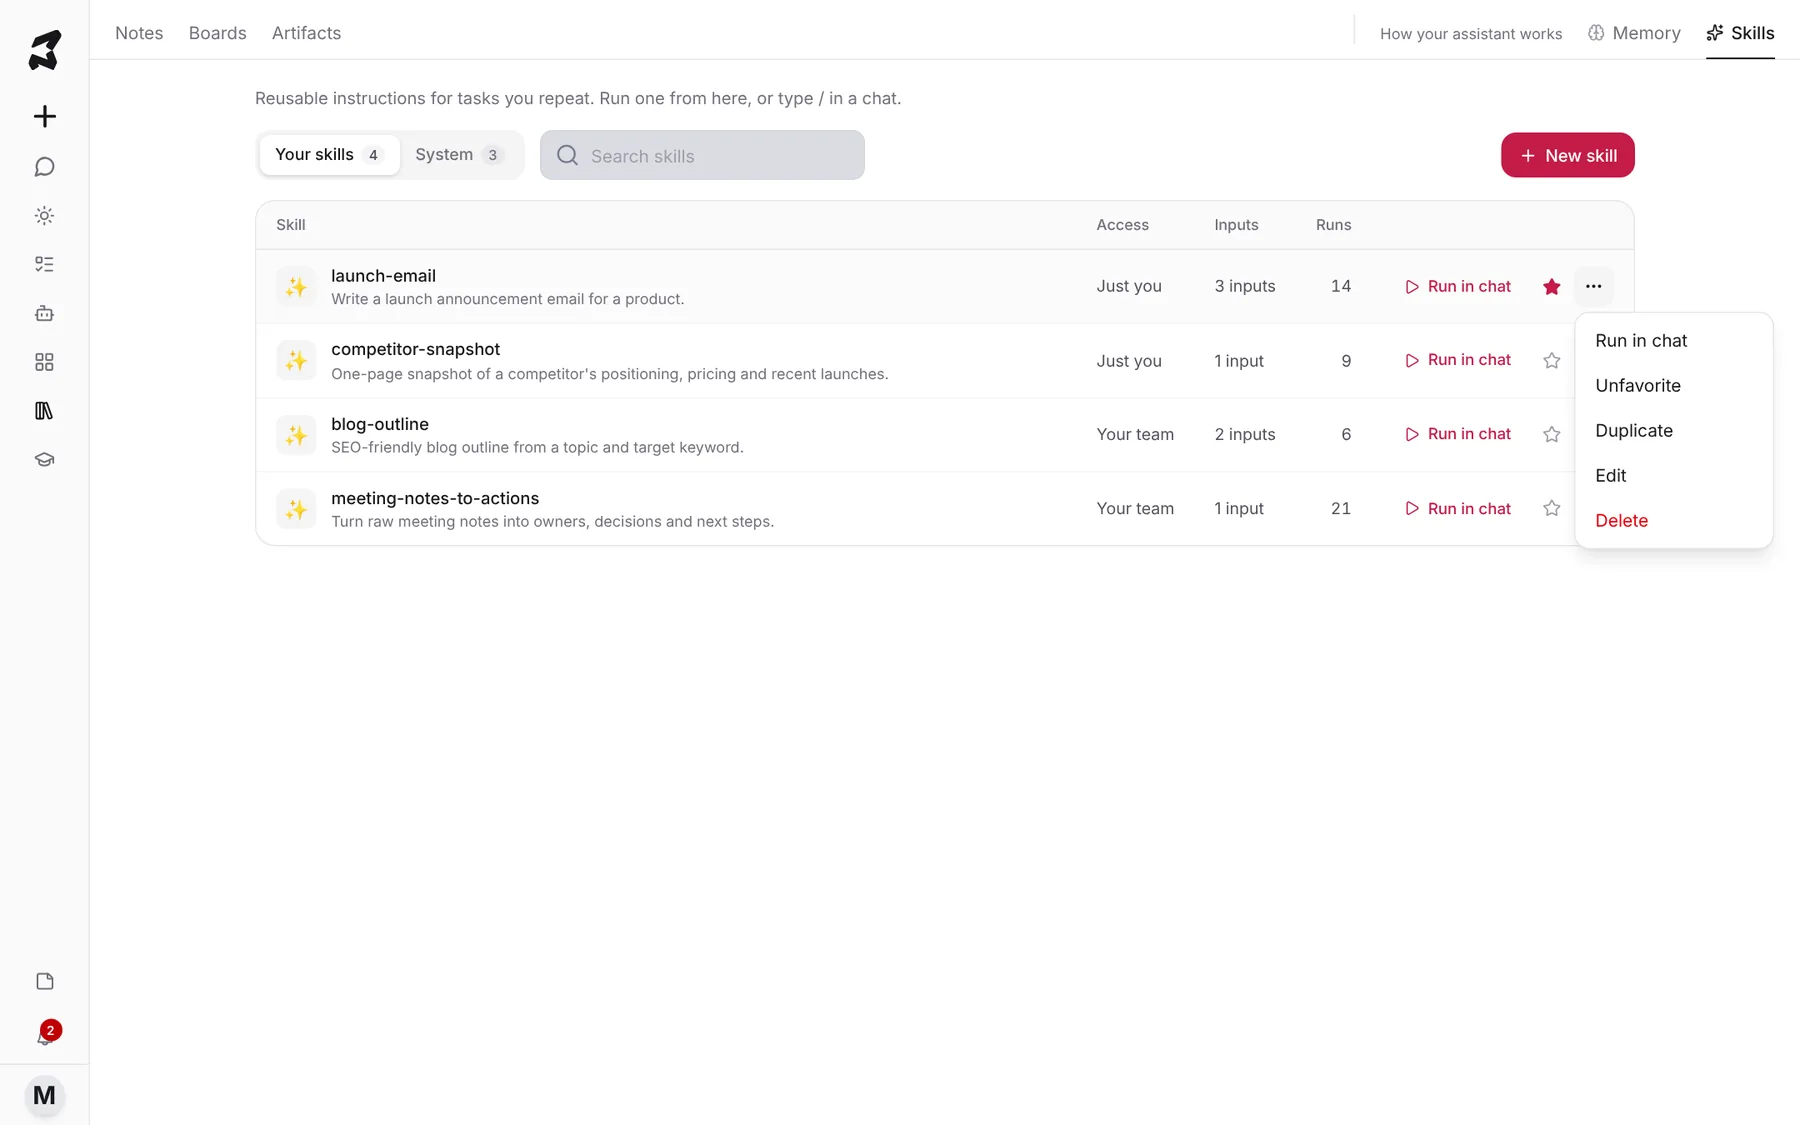
Task: Switch to the Your skills tab
Action: [329, 155]
